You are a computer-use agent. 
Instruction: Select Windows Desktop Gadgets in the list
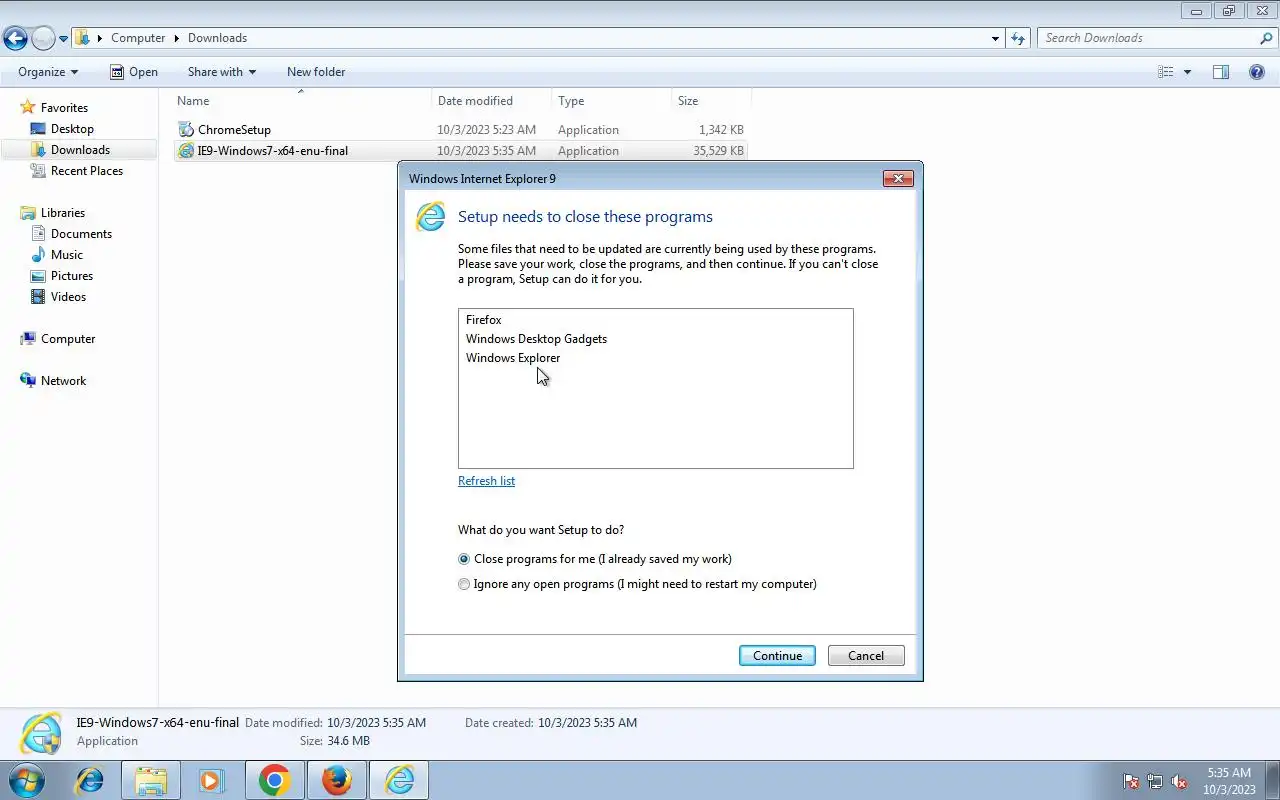coord(536,339)
